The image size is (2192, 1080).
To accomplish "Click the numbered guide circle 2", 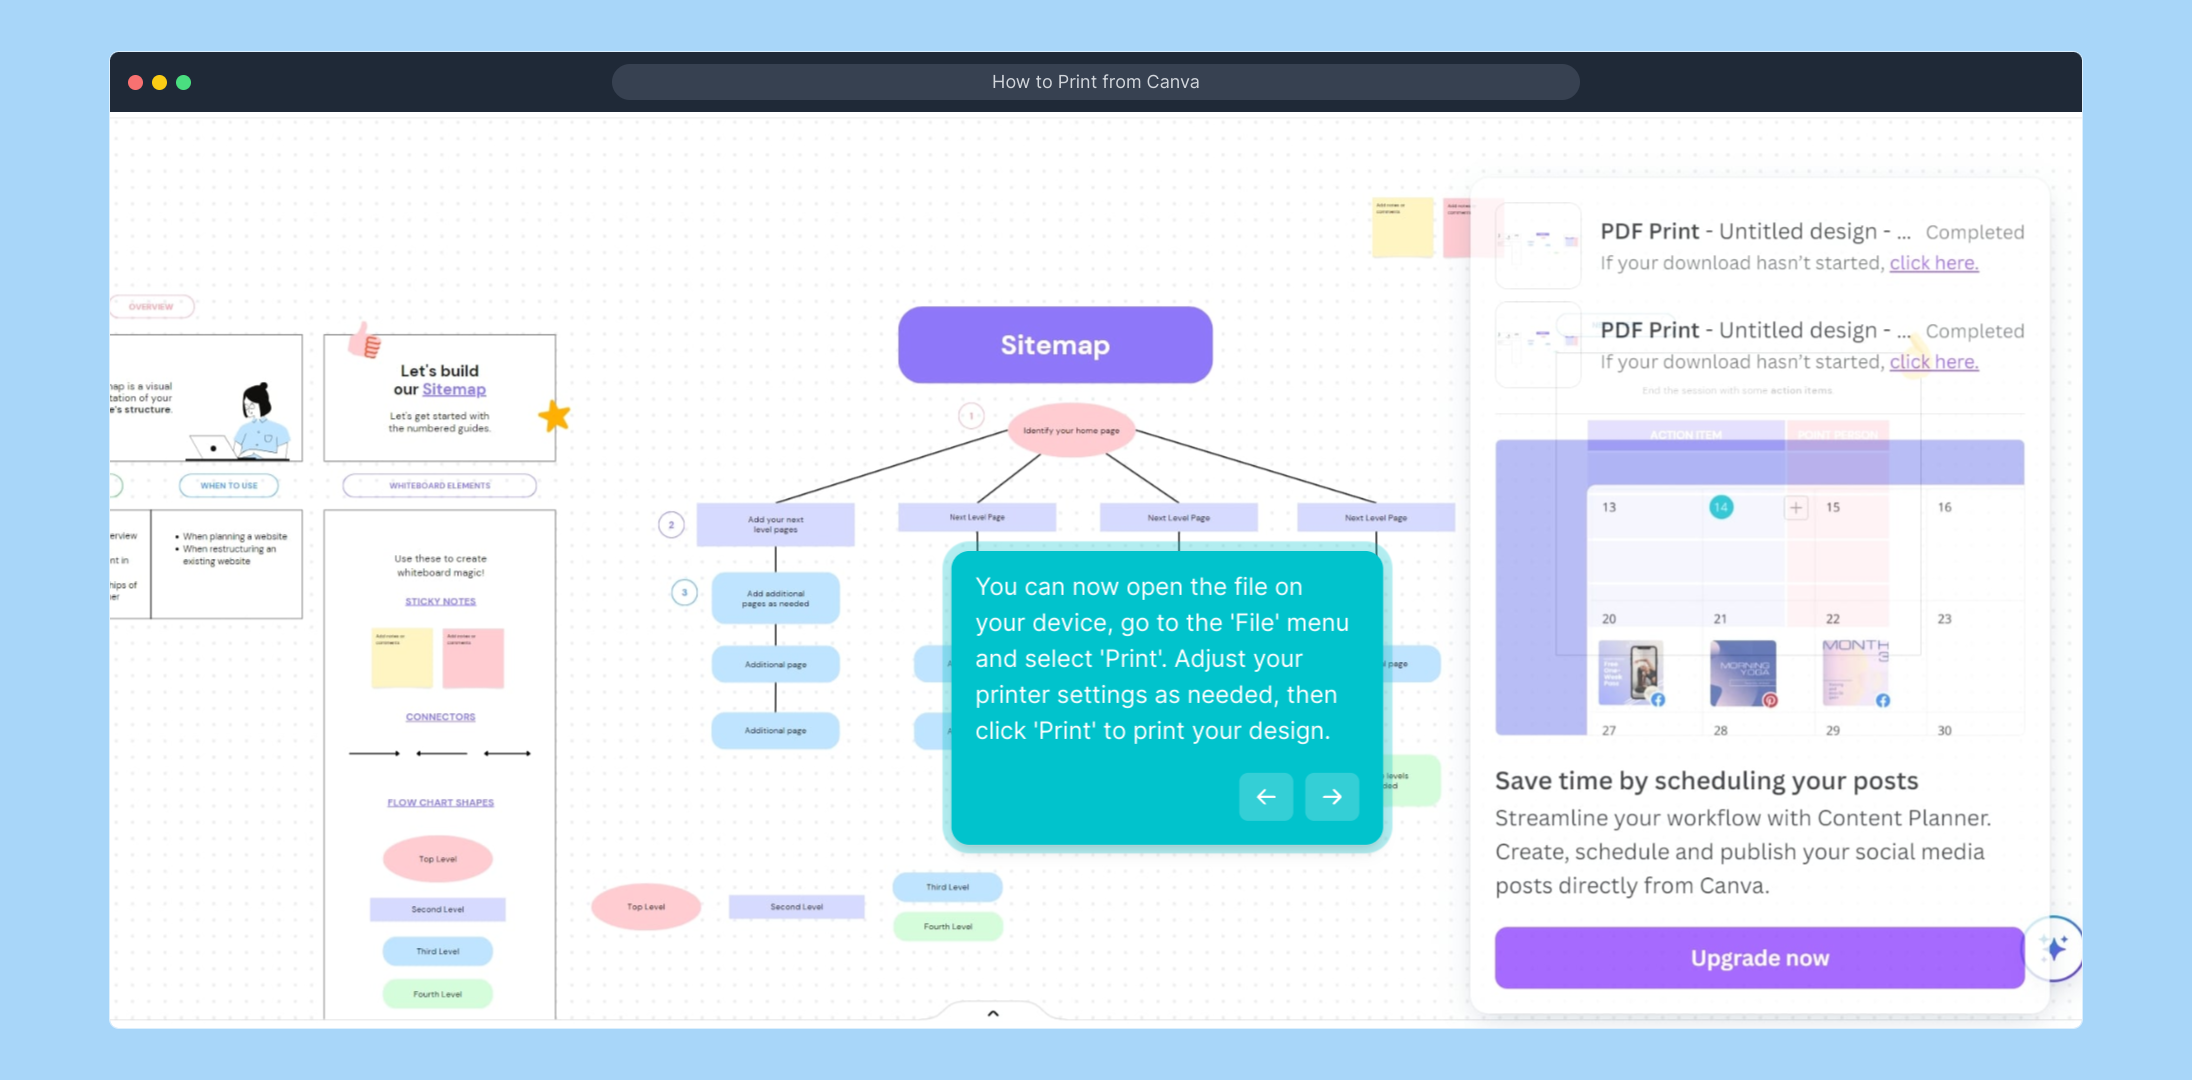I will click(x=671, y=524).
